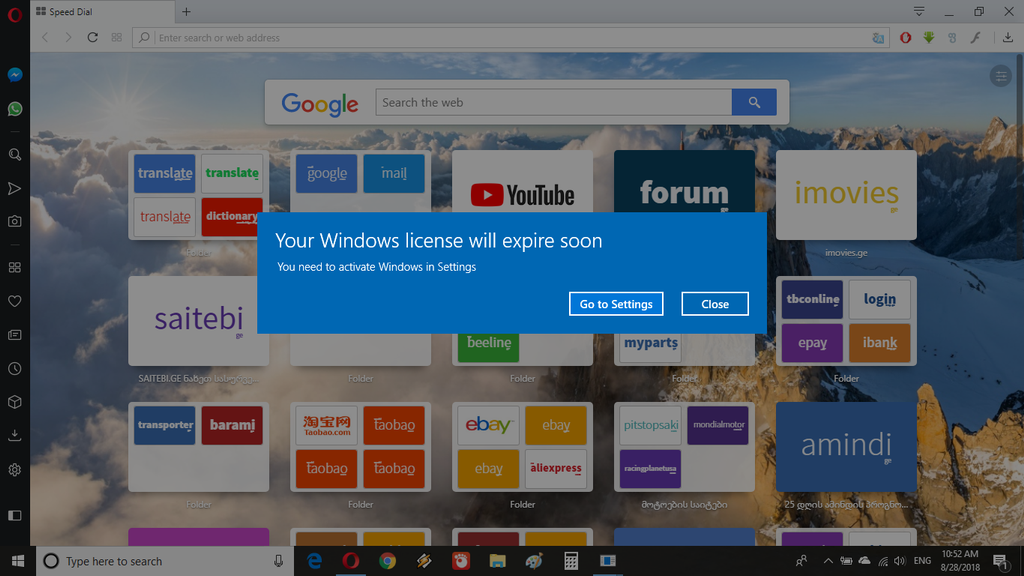Open the ibank tile
Image resolution: width=1024 pixels, height=576 pixels.
(x=880, y=343)
